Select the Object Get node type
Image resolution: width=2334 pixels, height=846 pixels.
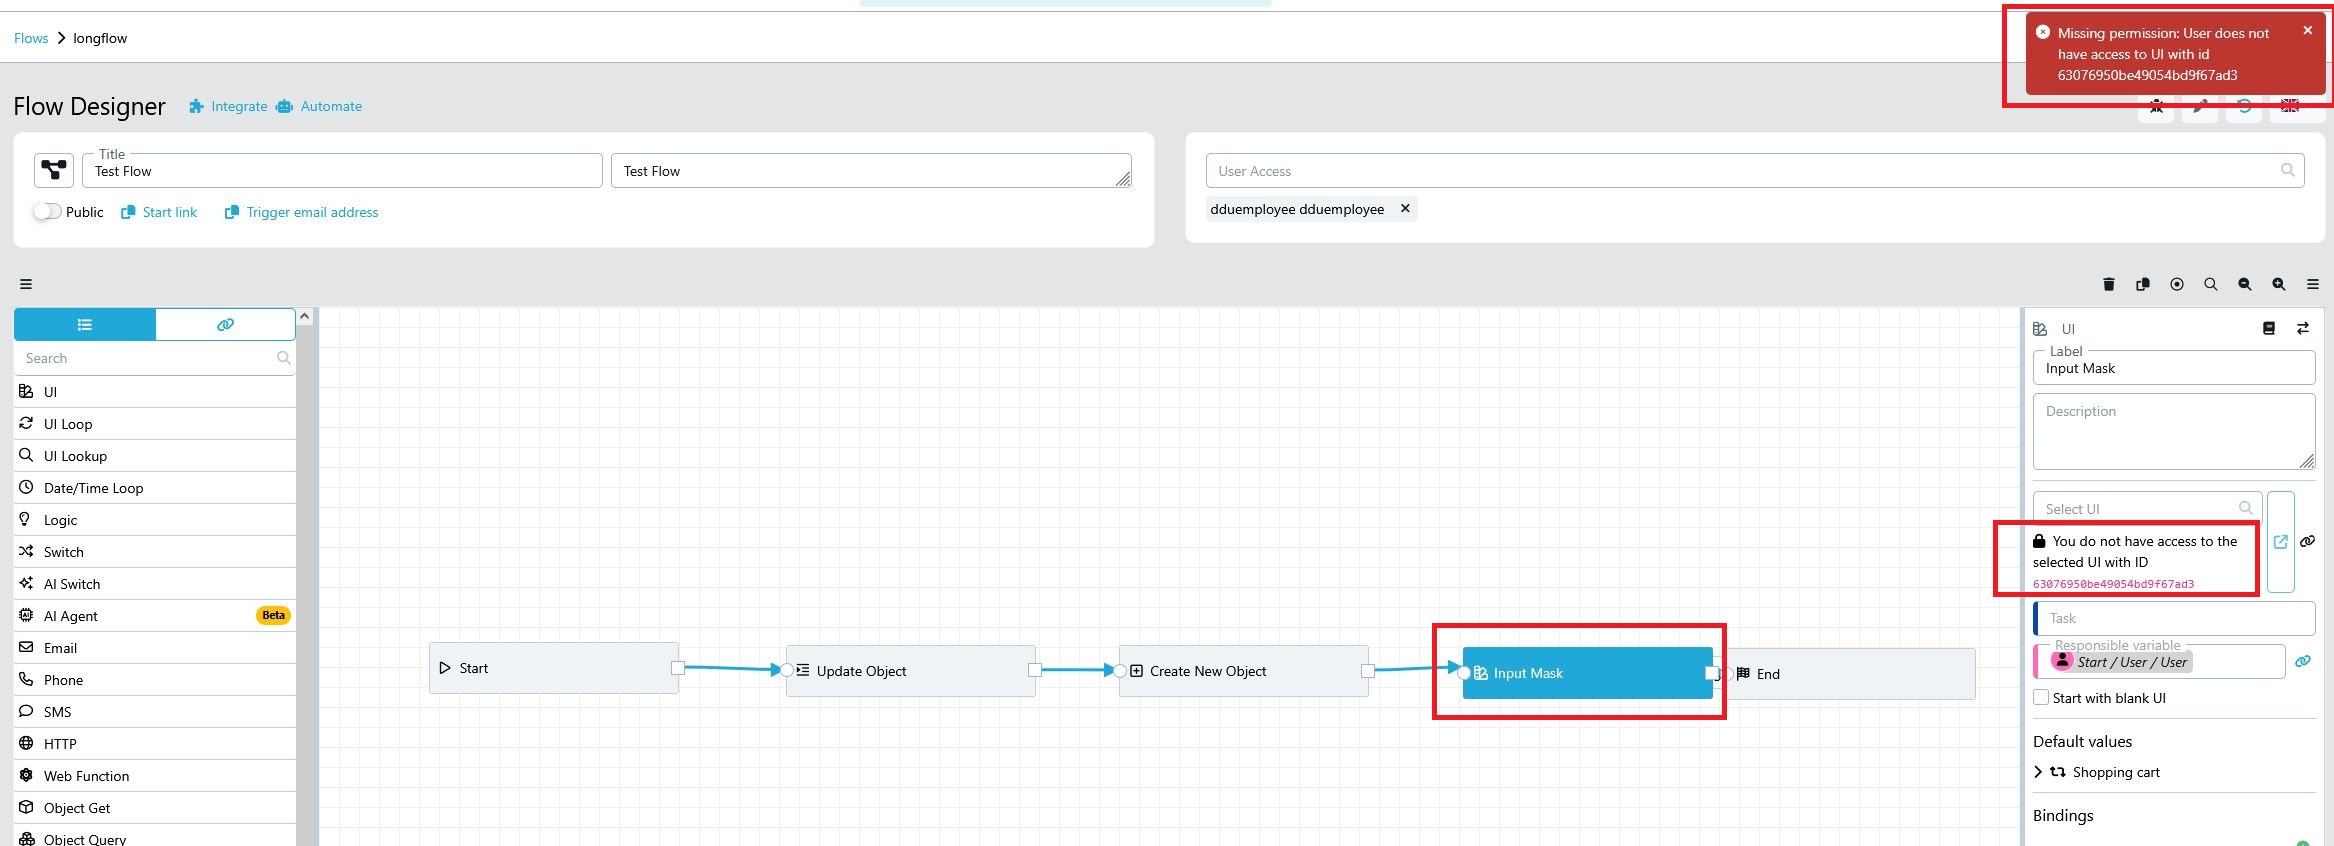pos(155,808)
